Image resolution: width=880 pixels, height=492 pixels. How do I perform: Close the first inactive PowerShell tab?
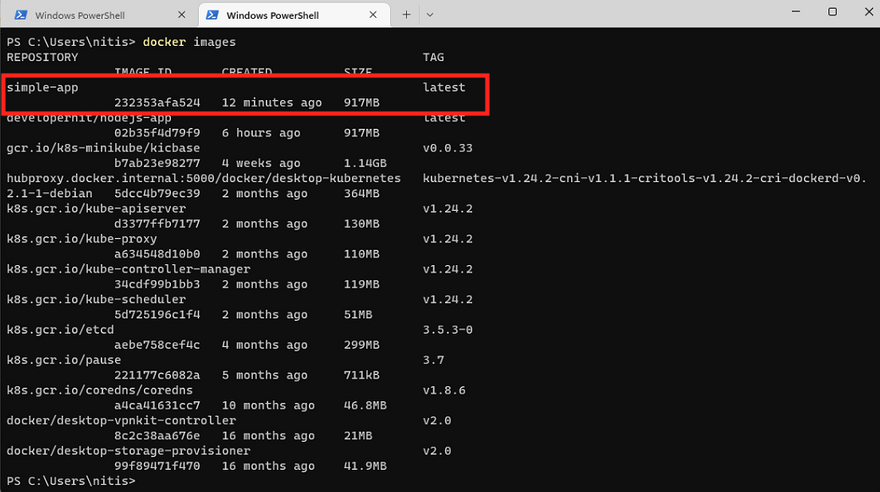tap(179, 15)
